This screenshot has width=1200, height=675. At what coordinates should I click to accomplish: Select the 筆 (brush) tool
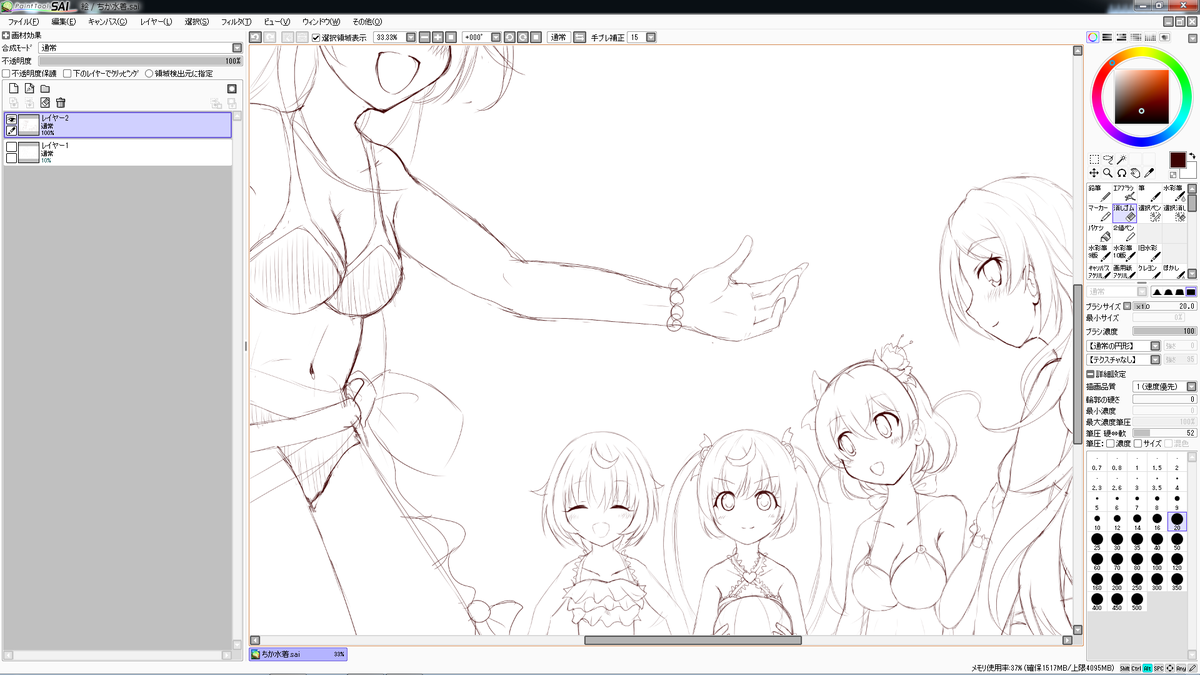tap(1148, 192)
